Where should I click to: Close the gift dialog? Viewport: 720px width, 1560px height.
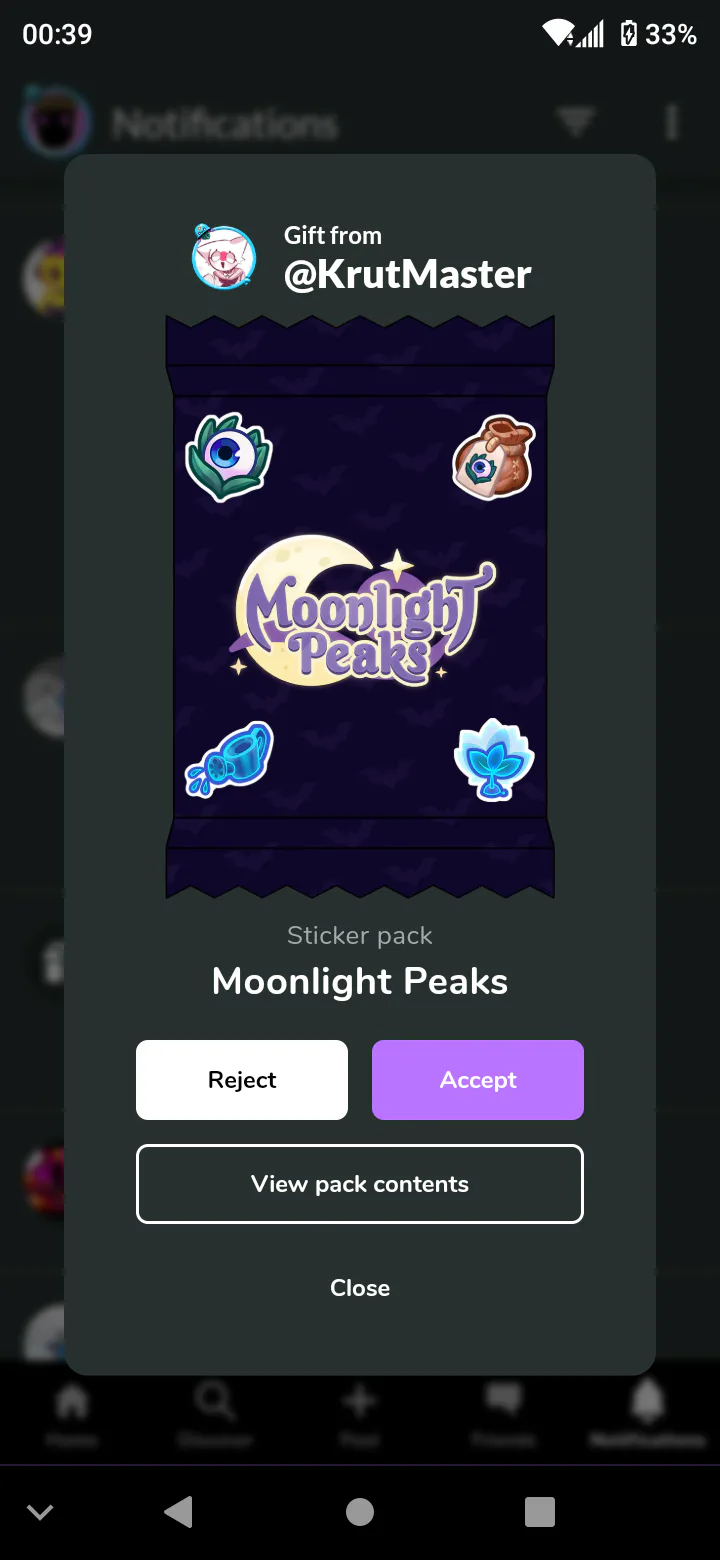(x=360, y=1288)
